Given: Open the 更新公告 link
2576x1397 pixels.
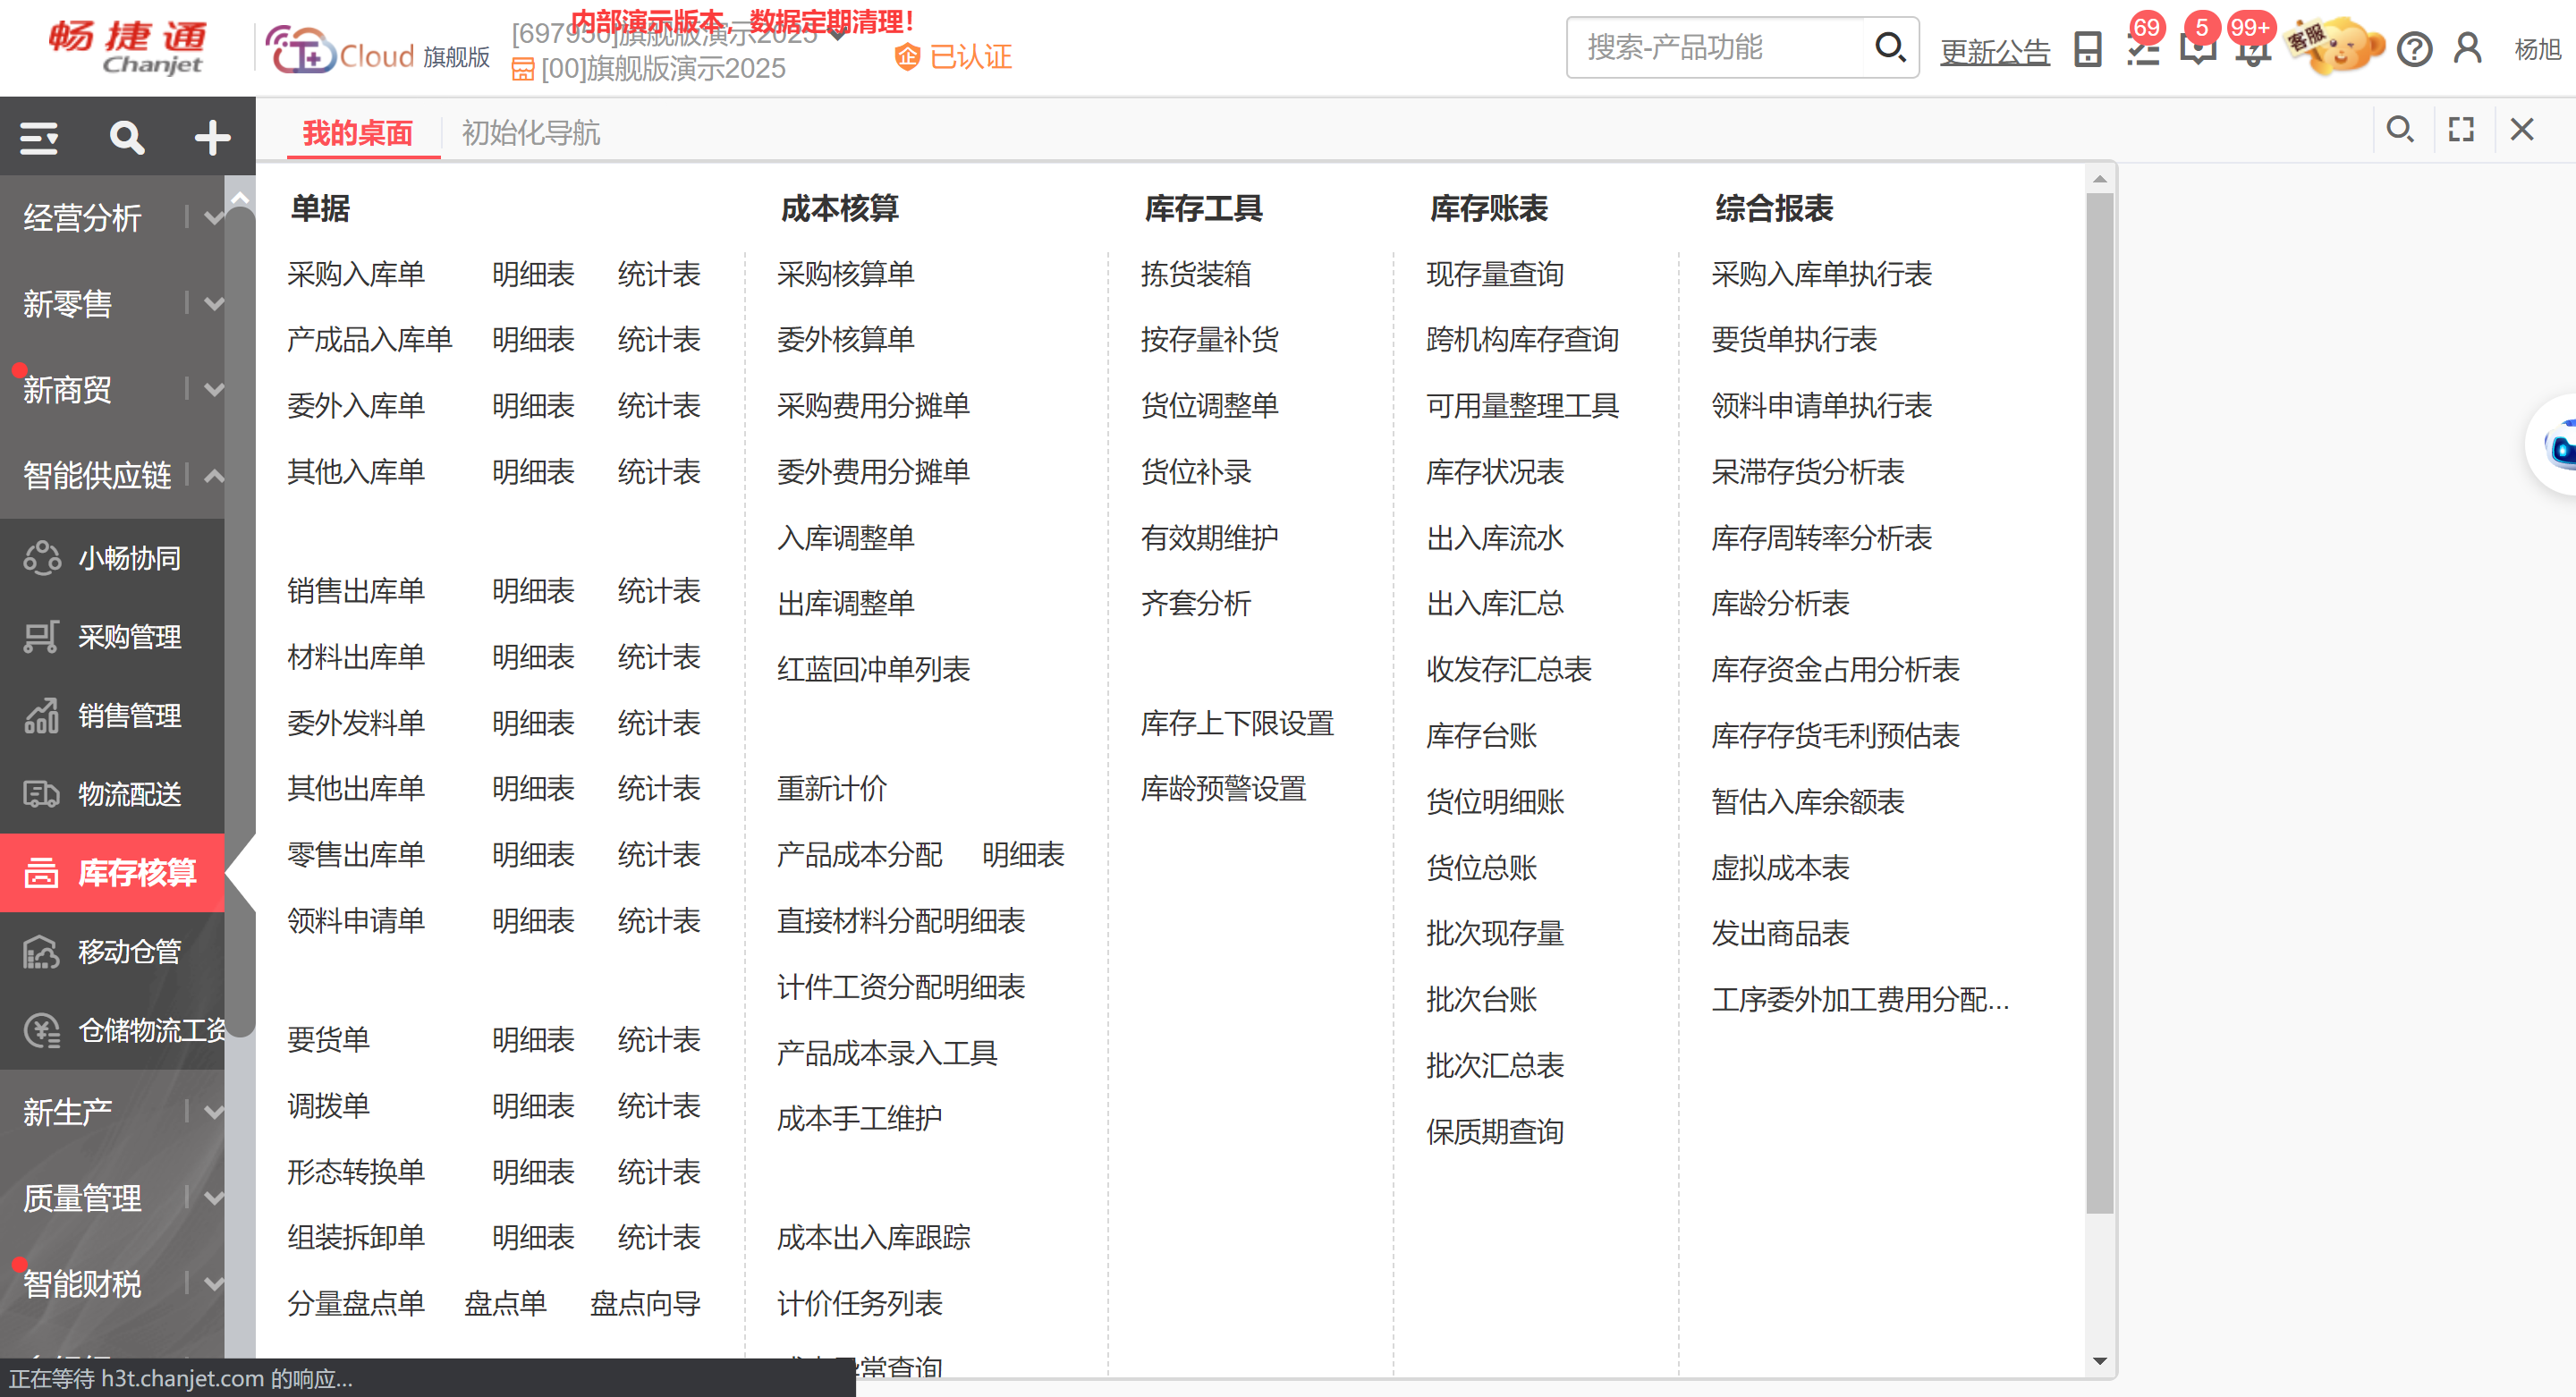Looking at the screenshot, I should [1994, 50].
